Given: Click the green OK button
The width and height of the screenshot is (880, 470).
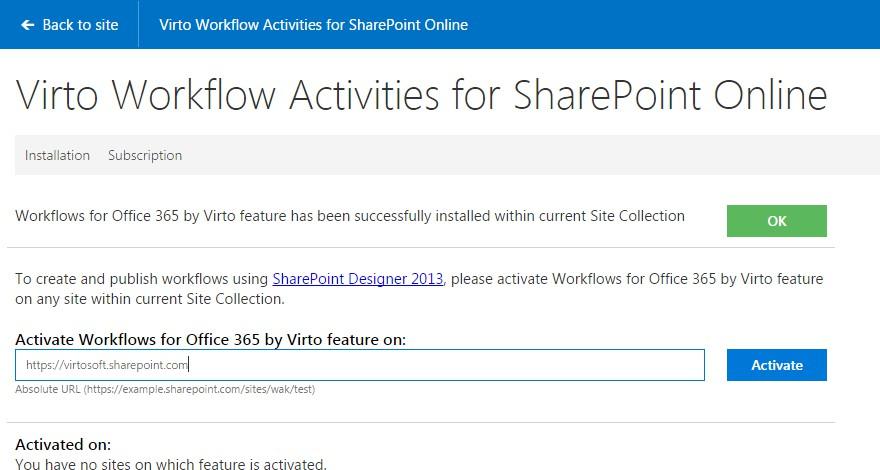Looking at the screenshot, I should 776,221.
